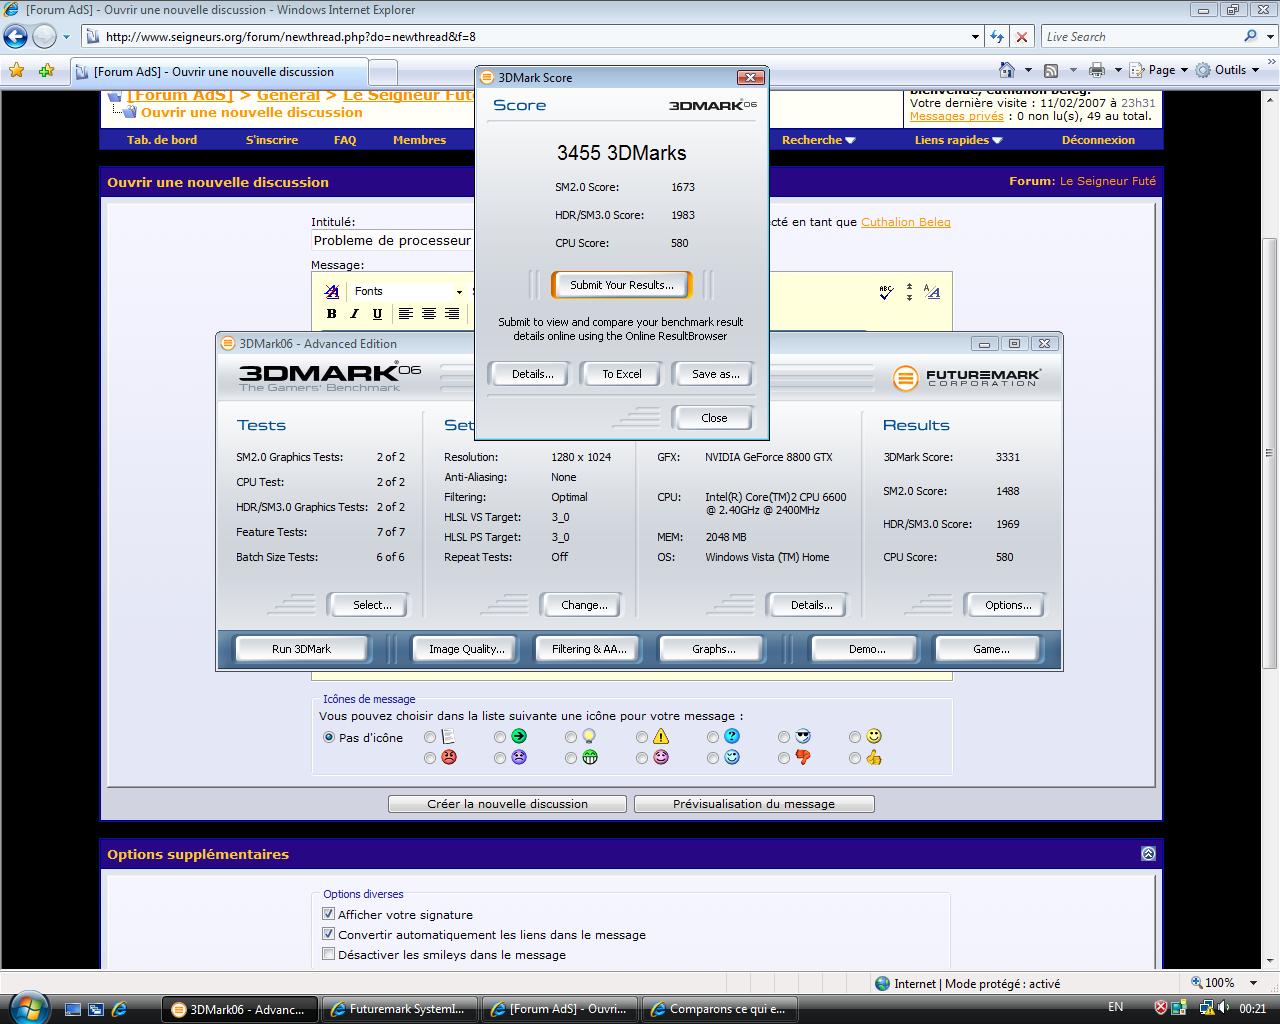The width and height of the screenshot is (1280, 1024).
Task: Open the Outils menu dropdown
Action: 1228,70
